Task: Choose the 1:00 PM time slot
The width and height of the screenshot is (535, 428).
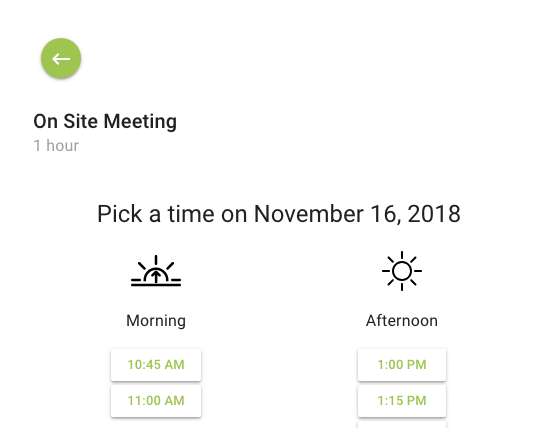Action: (x=402, y=365)
